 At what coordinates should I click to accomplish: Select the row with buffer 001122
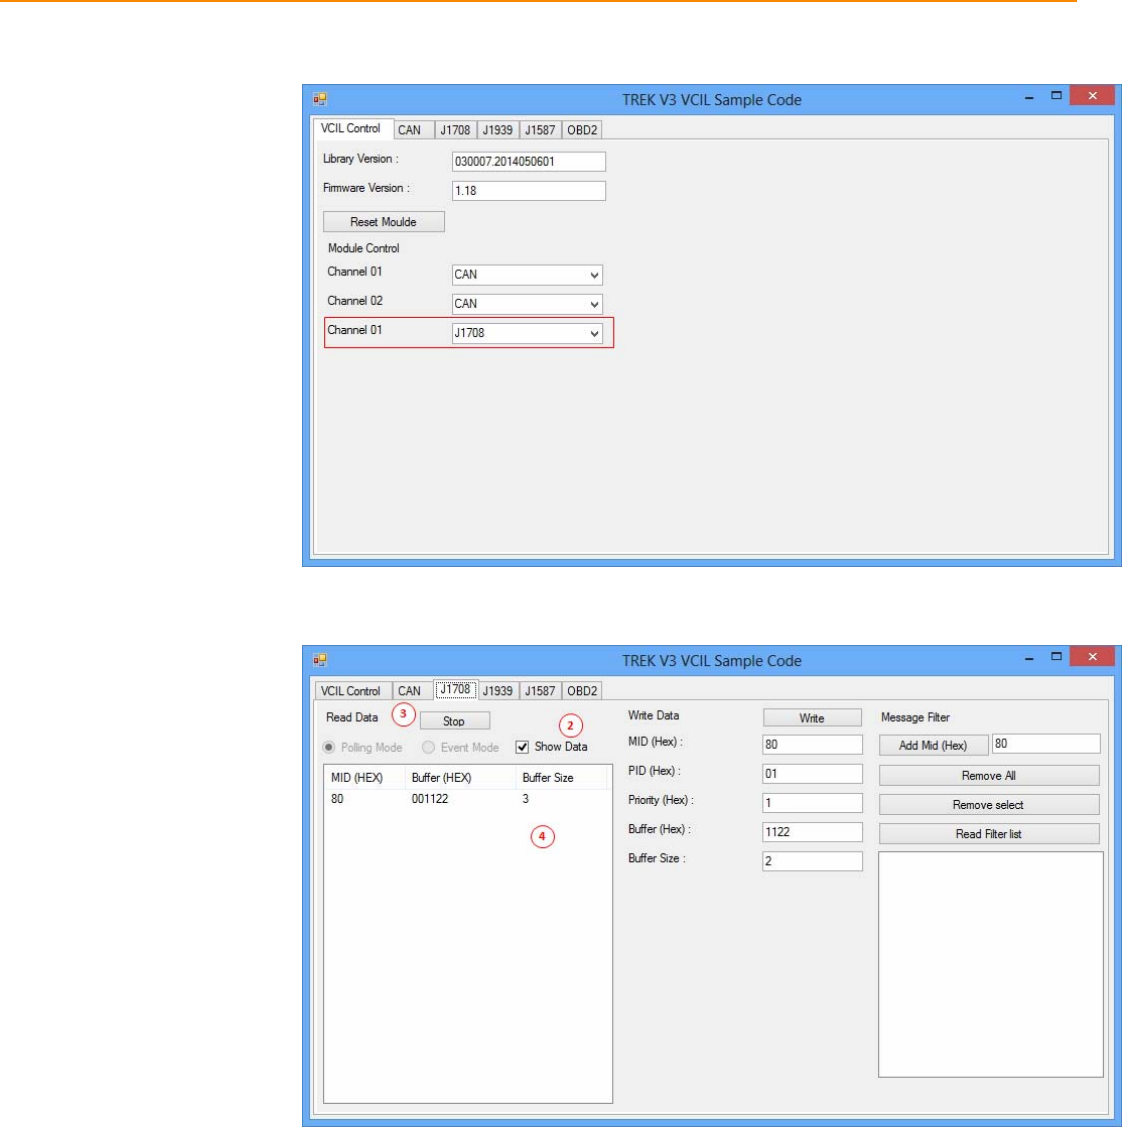(467, 799)
